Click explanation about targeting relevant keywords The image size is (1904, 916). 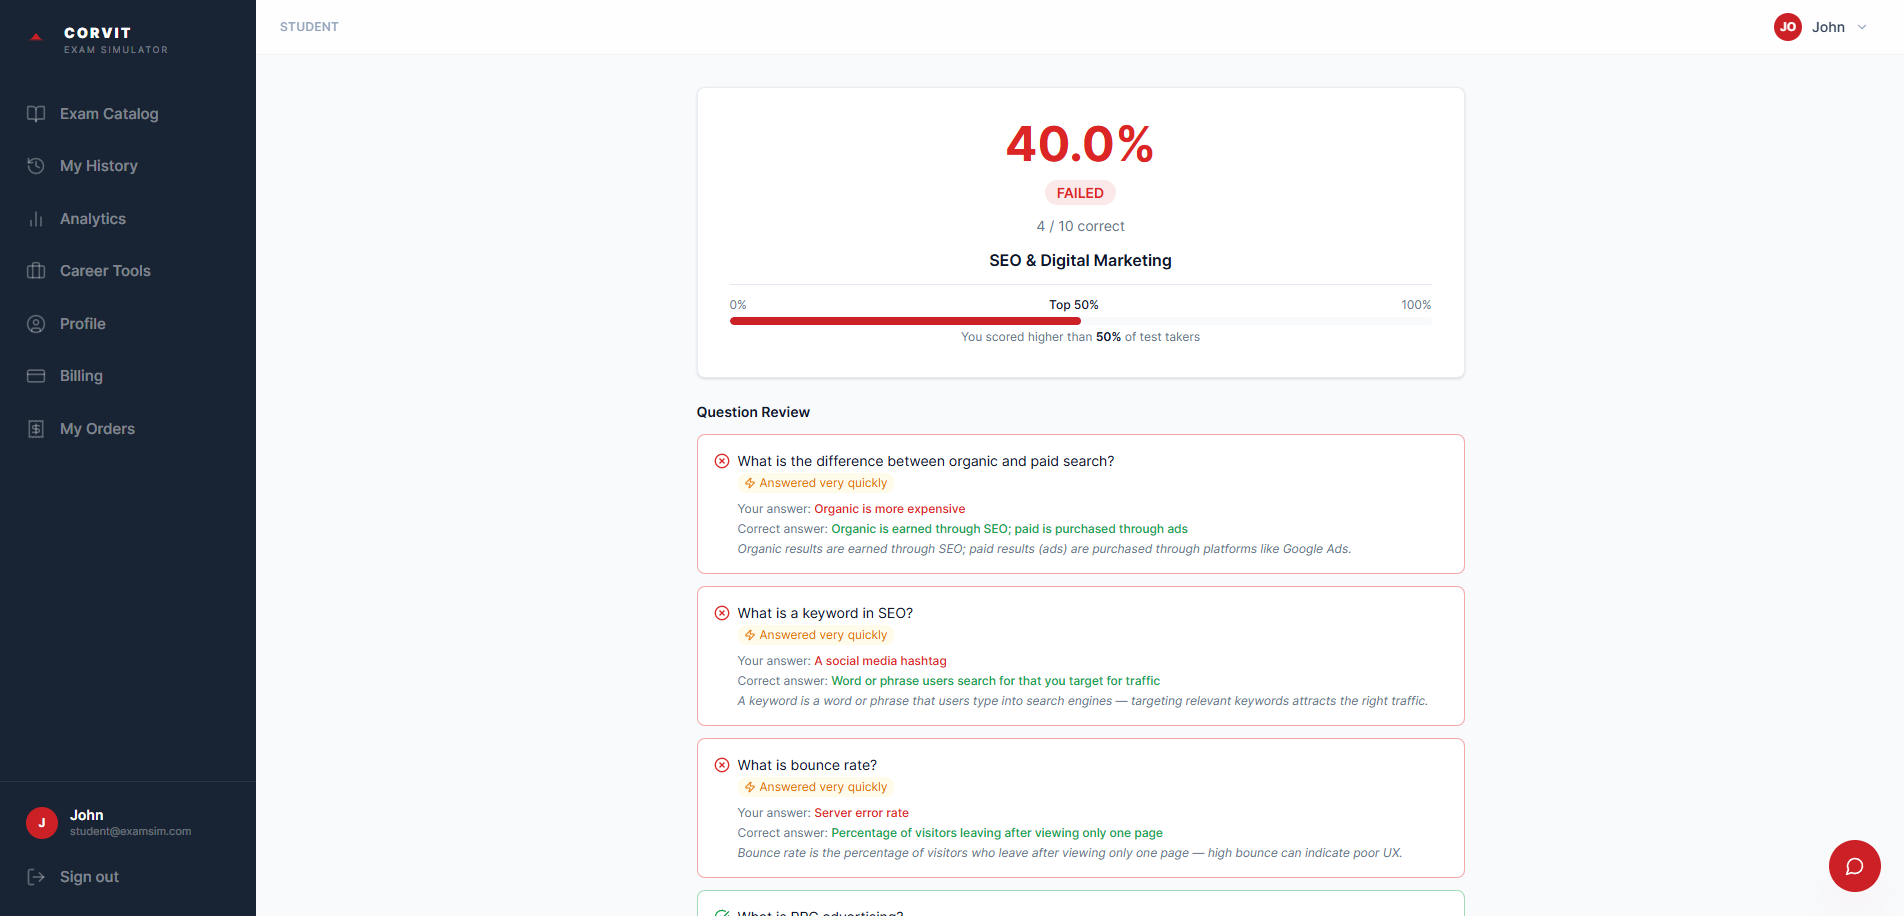coord(1083,701)
